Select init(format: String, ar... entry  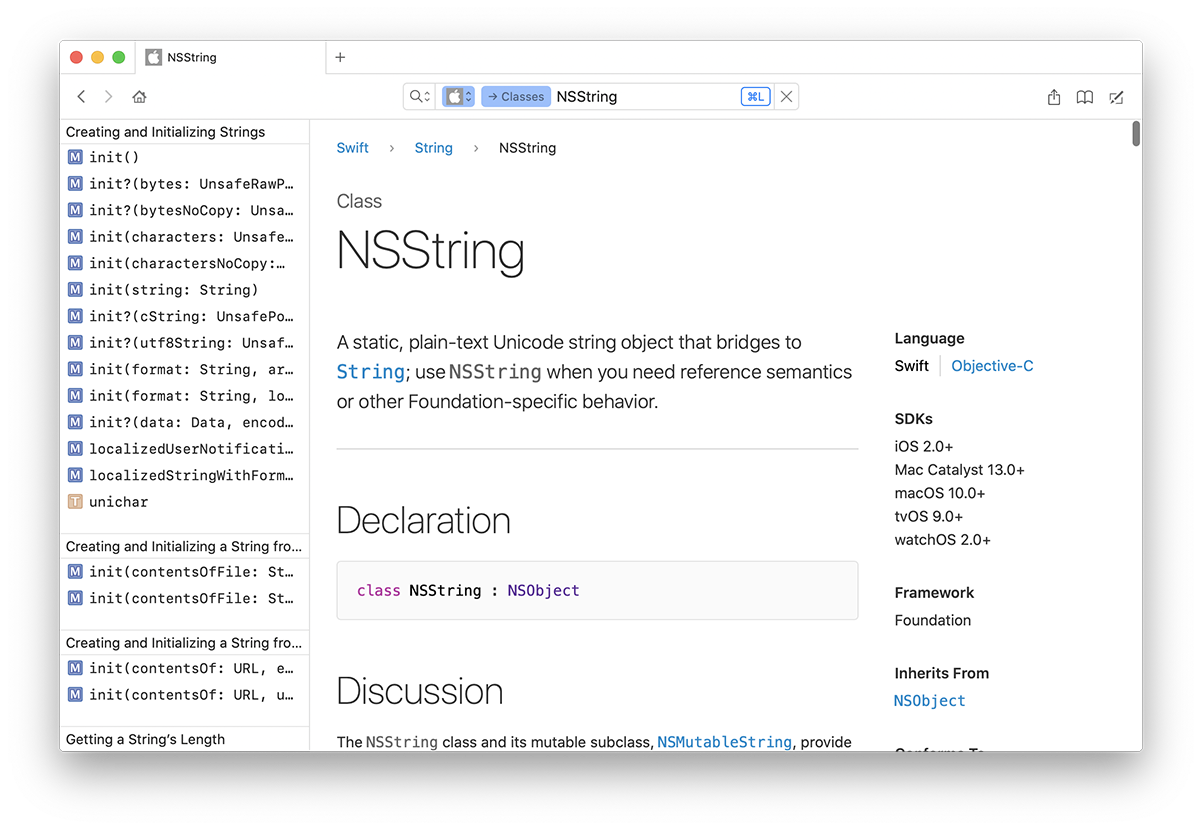185,369
